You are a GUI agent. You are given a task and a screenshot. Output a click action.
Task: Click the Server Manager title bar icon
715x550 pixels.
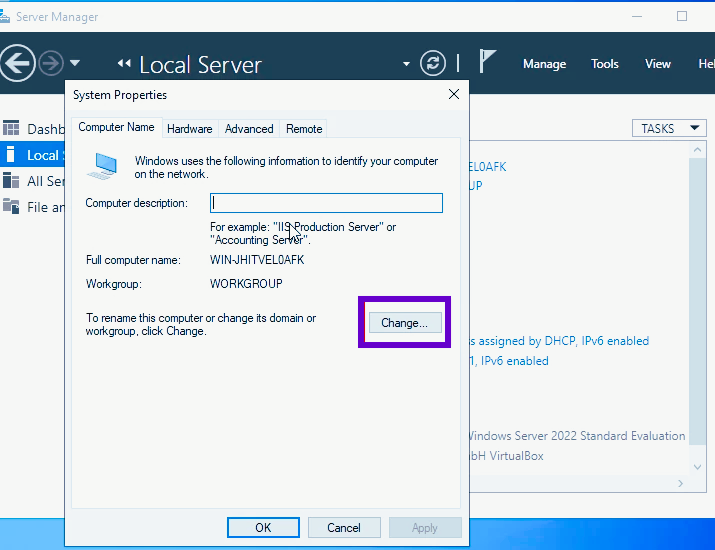point(5,17)
